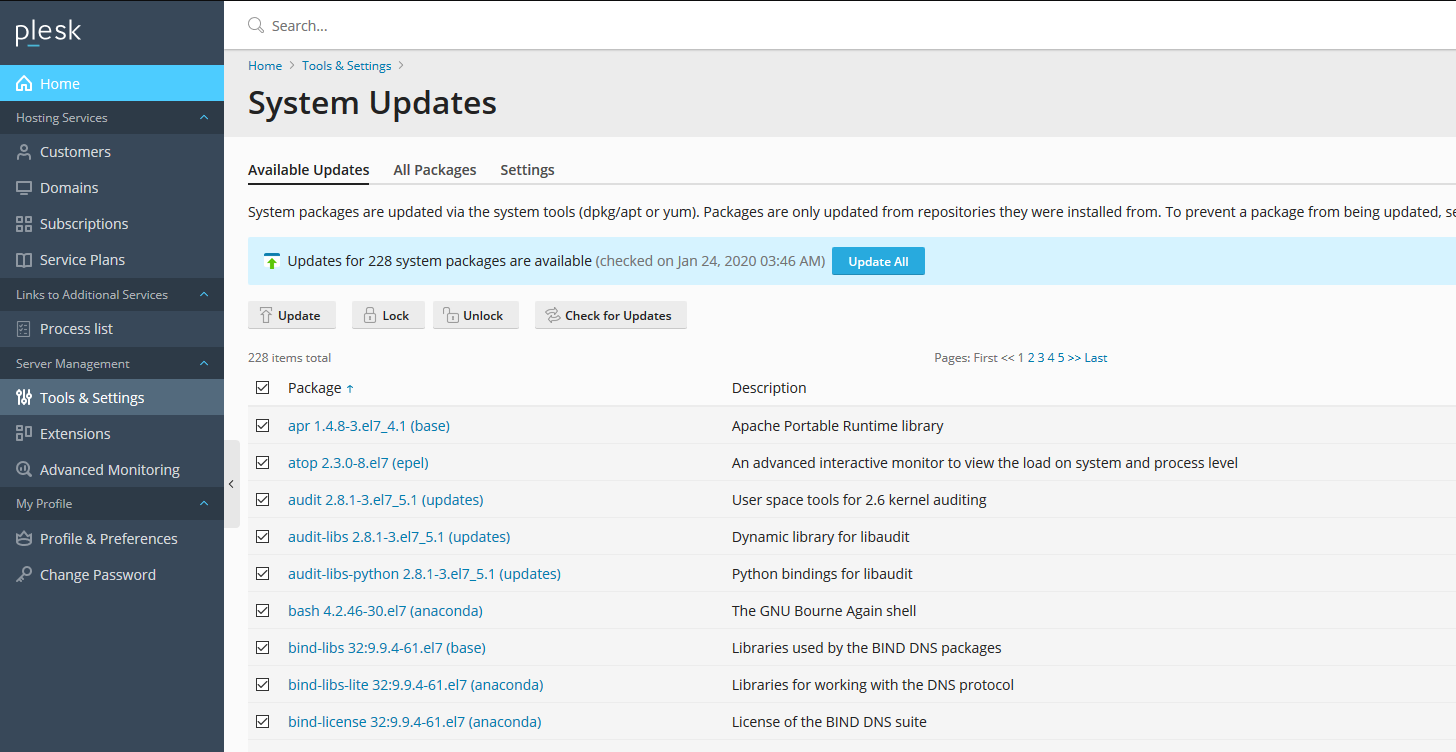Viewport: 1456px width, 752px height.
Task: Click the >> next page link
Action: [1074, 358]
